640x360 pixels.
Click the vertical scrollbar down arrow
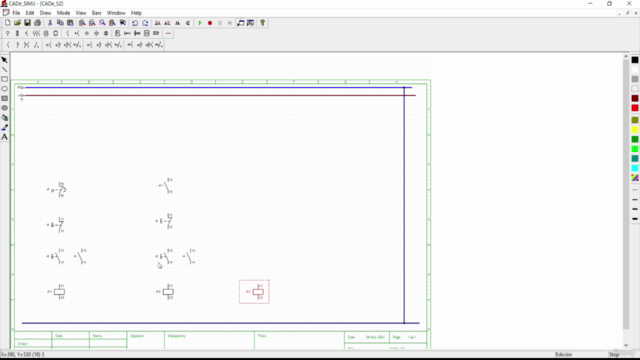pos(626,345)
